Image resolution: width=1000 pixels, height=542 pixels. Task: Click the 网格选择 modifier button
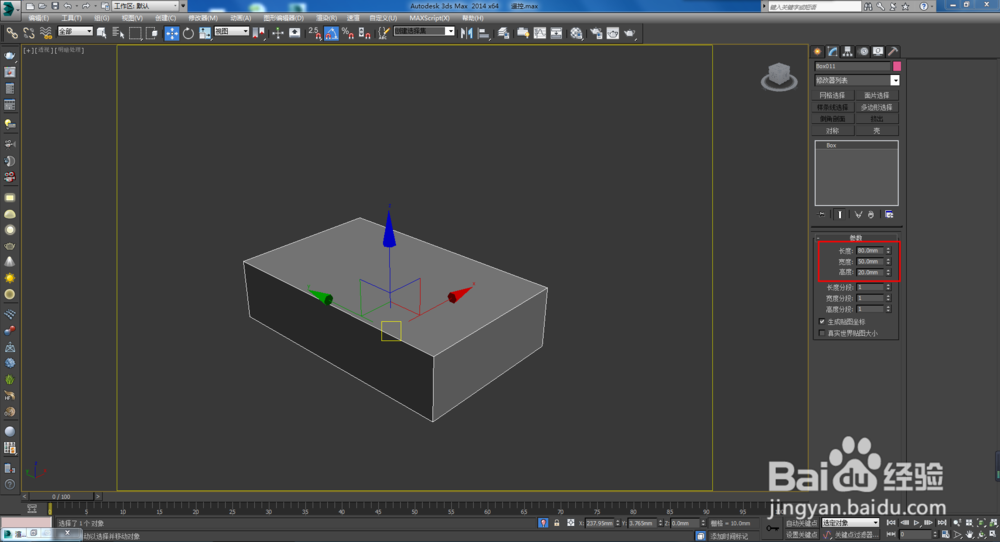pos(832,96)
